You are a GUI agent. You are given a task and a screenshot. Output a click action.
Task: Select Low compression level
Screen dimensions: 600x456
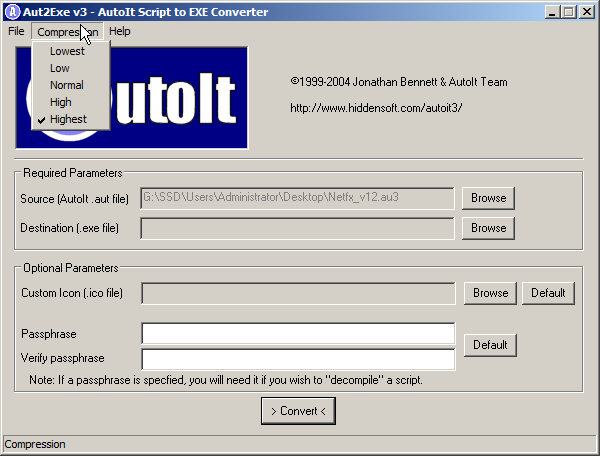71,68
